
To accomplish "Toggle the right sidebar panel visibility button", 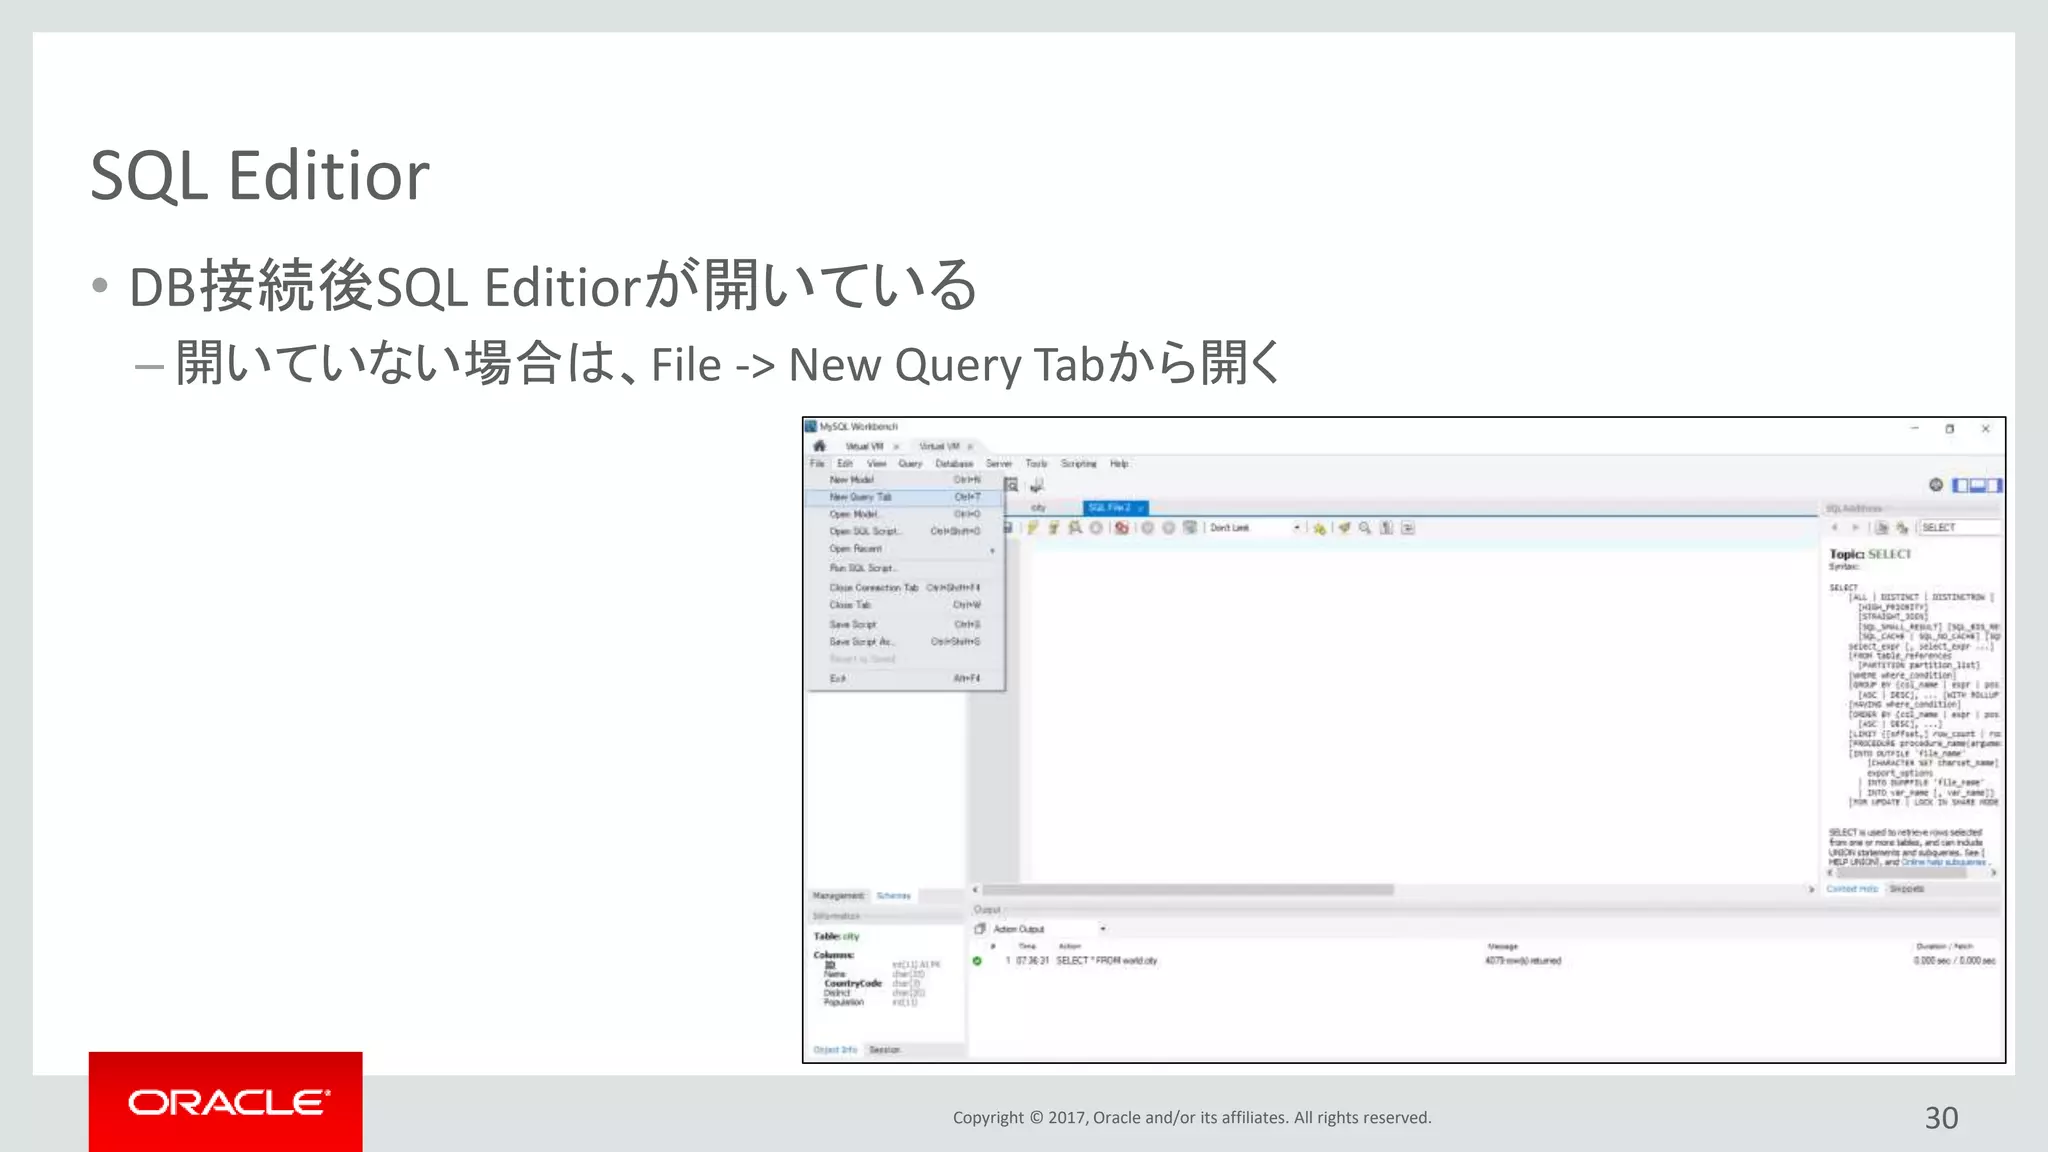I will 1994,485.
